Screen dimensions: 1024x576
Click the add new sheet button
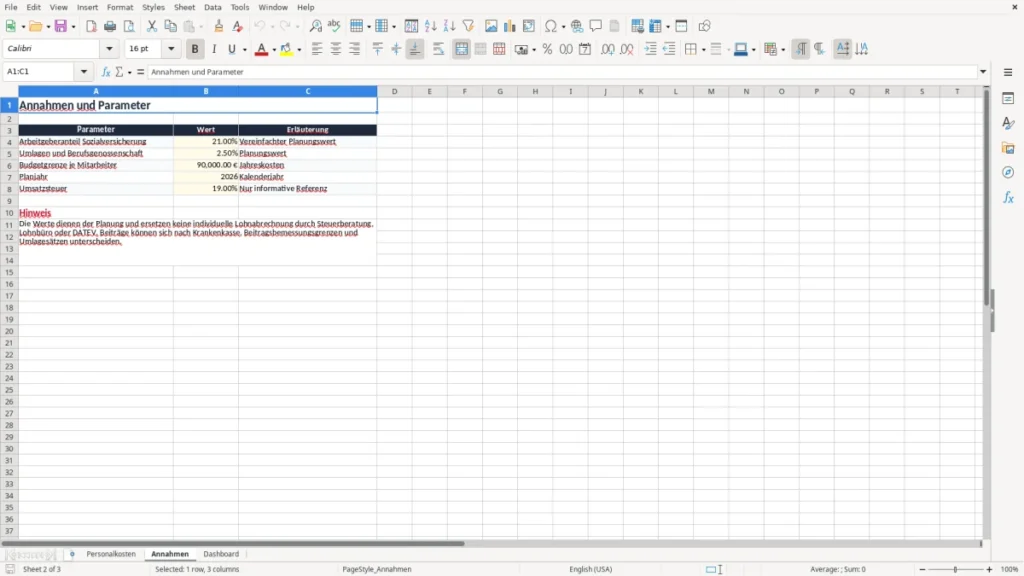72,554
